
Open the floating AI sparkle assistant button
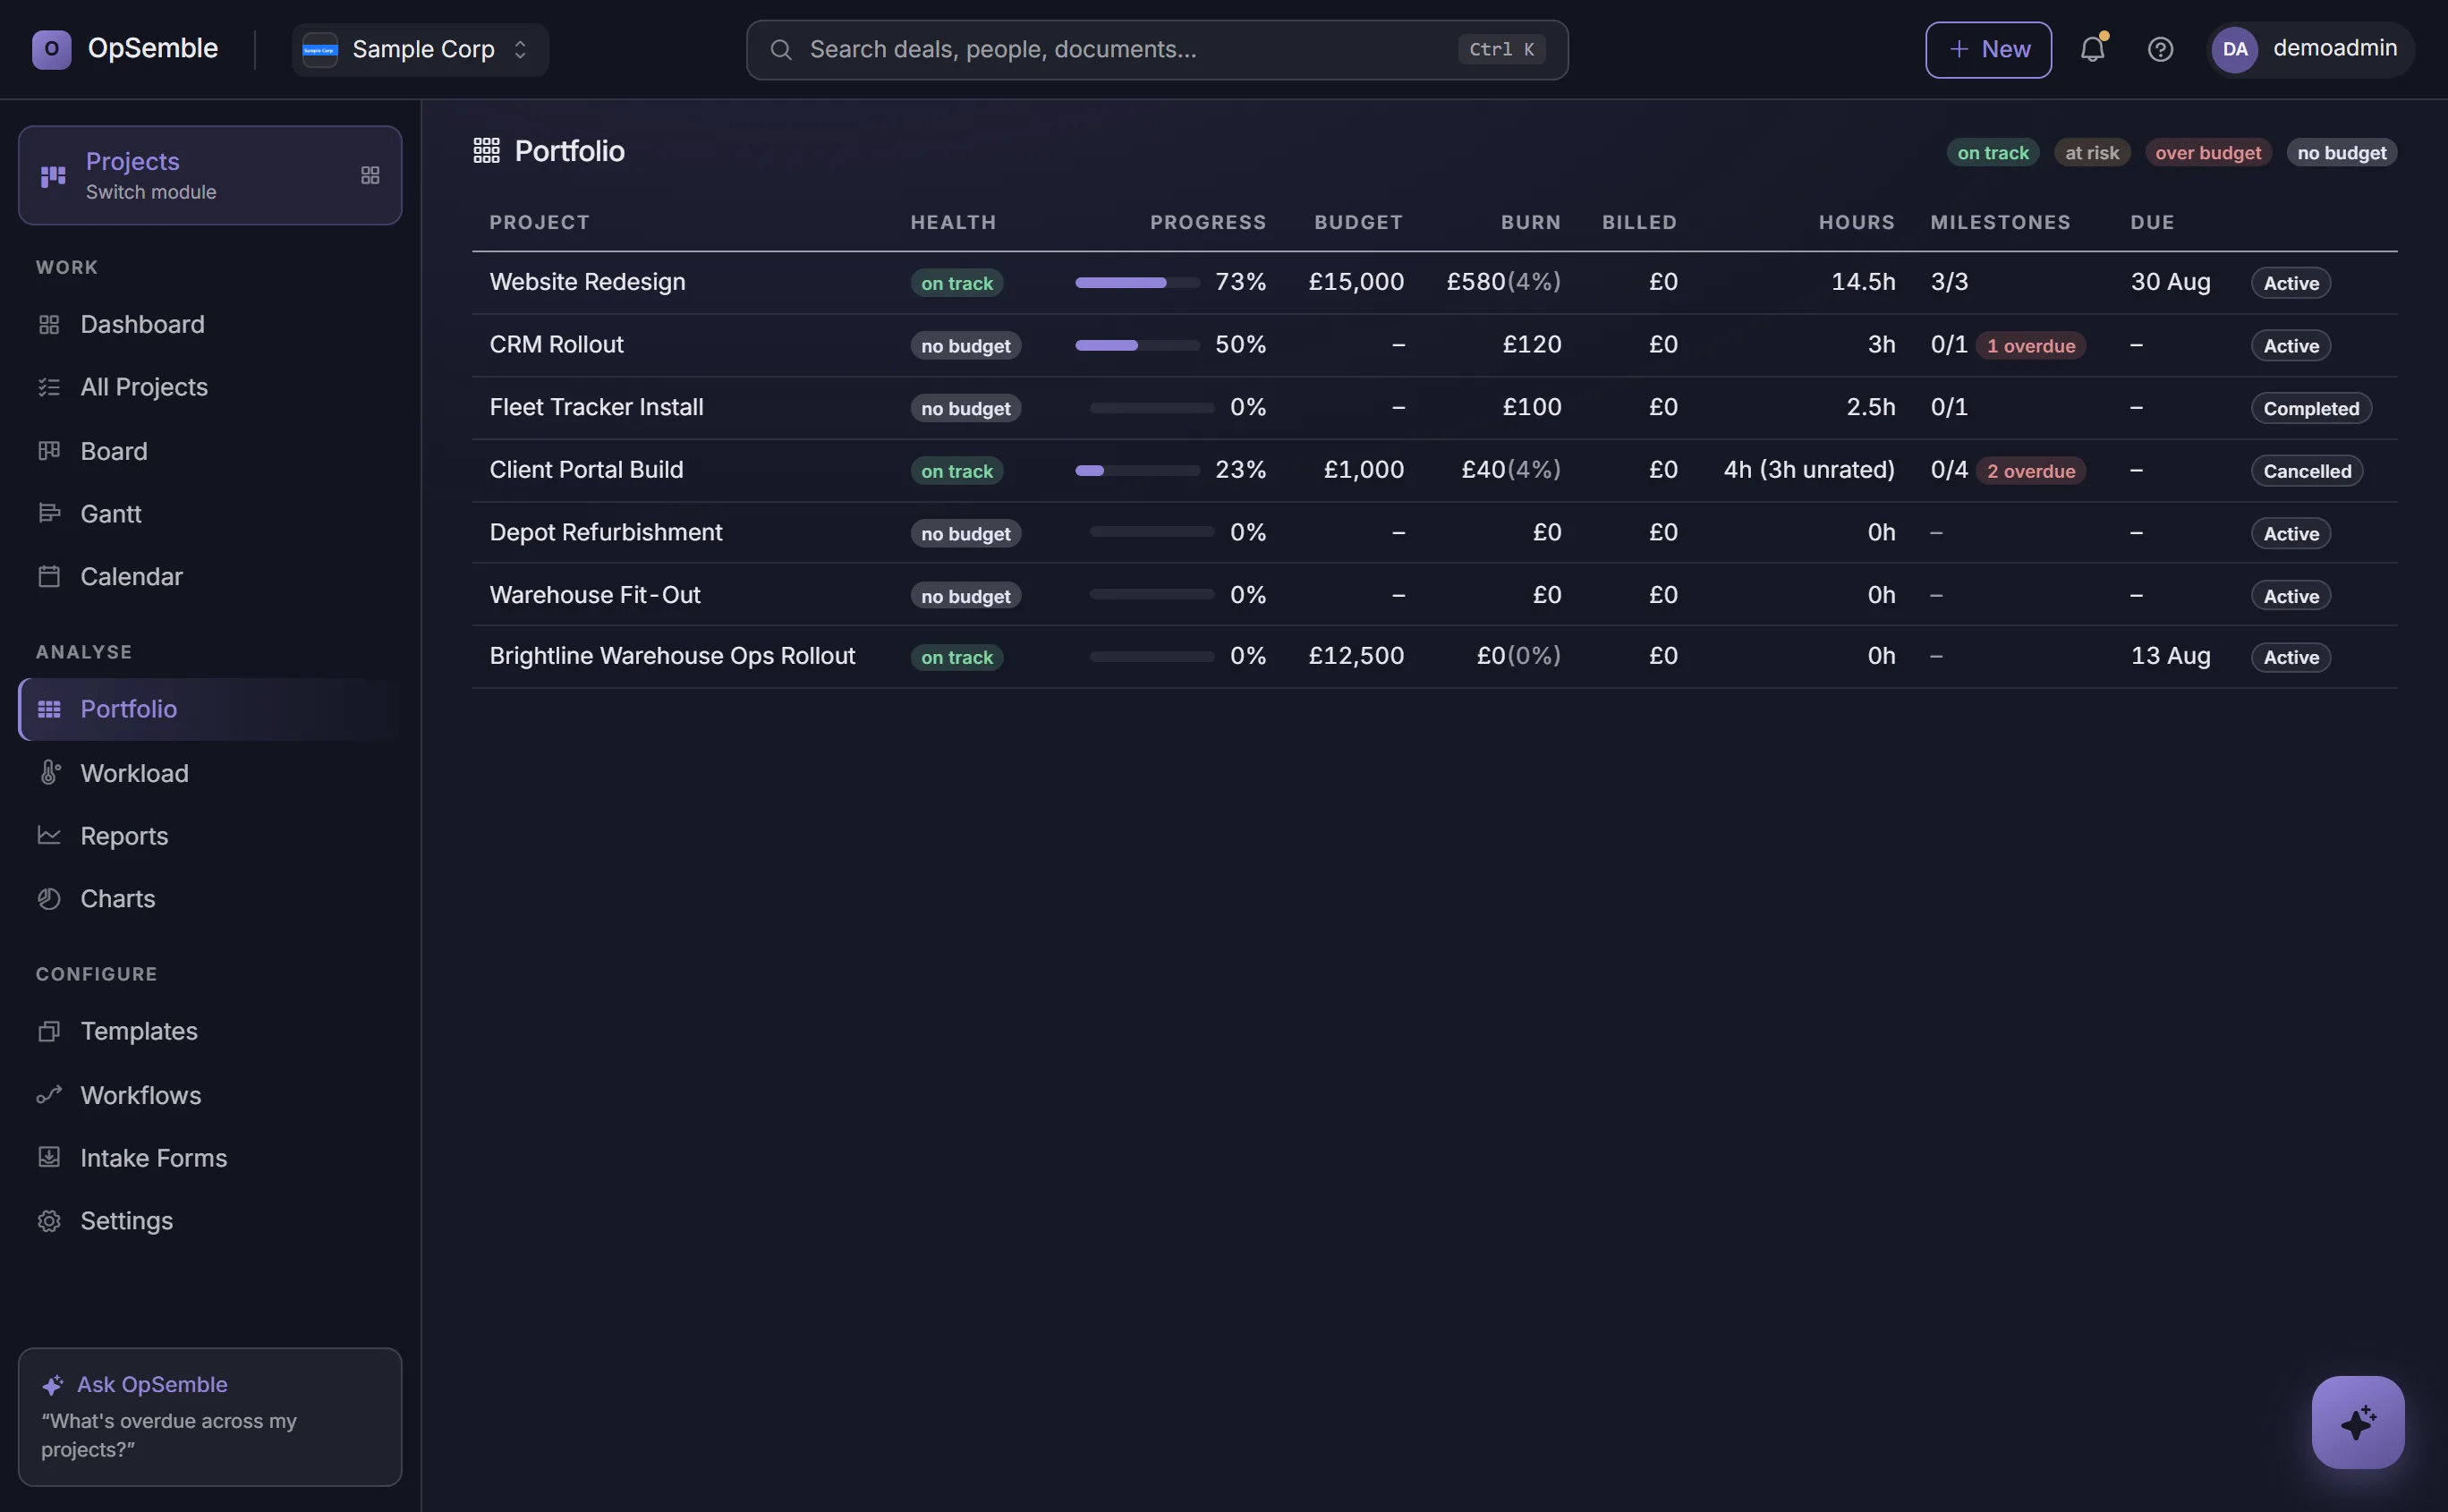2357,1421
